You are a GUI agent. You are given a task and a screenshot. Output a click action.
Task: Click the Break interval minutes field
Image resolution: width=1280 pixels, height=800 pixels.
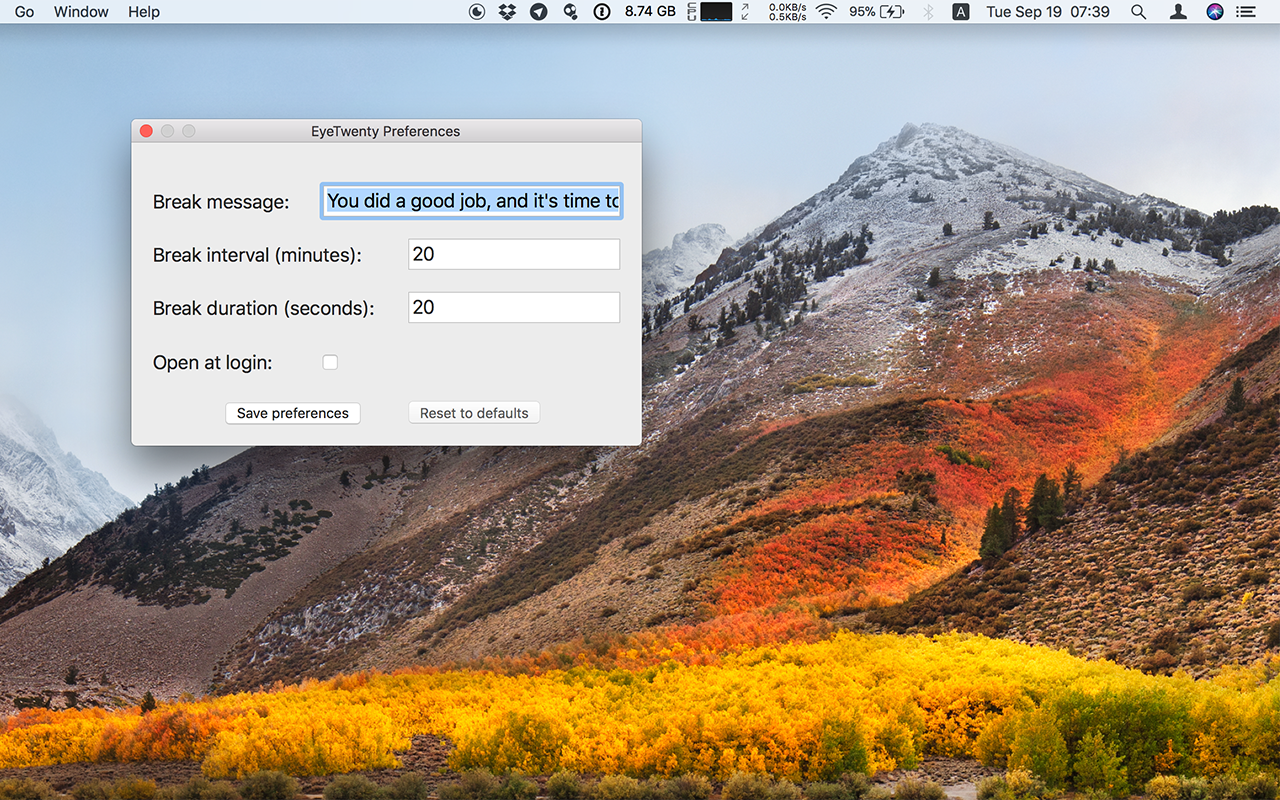click(514, 254)
